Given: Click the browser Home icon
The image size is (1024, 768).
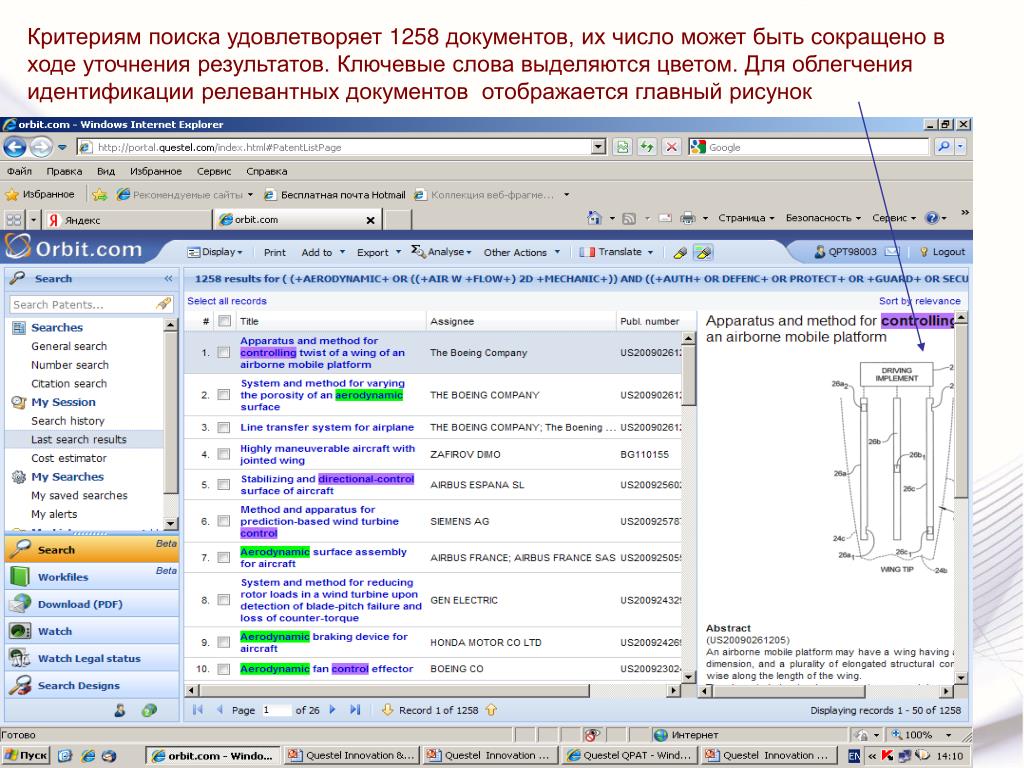Looking at the screenshot, I should pyautogui.click(x=594, y=217).
